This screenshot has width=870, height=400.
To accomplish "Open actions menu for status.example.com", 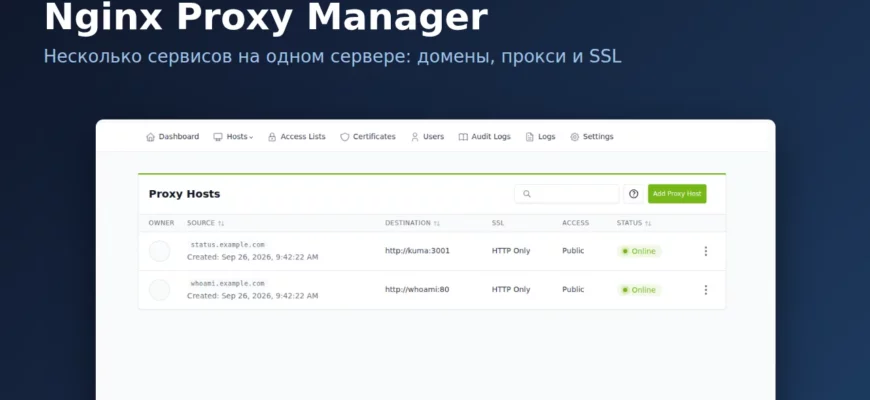I will 706,251.
